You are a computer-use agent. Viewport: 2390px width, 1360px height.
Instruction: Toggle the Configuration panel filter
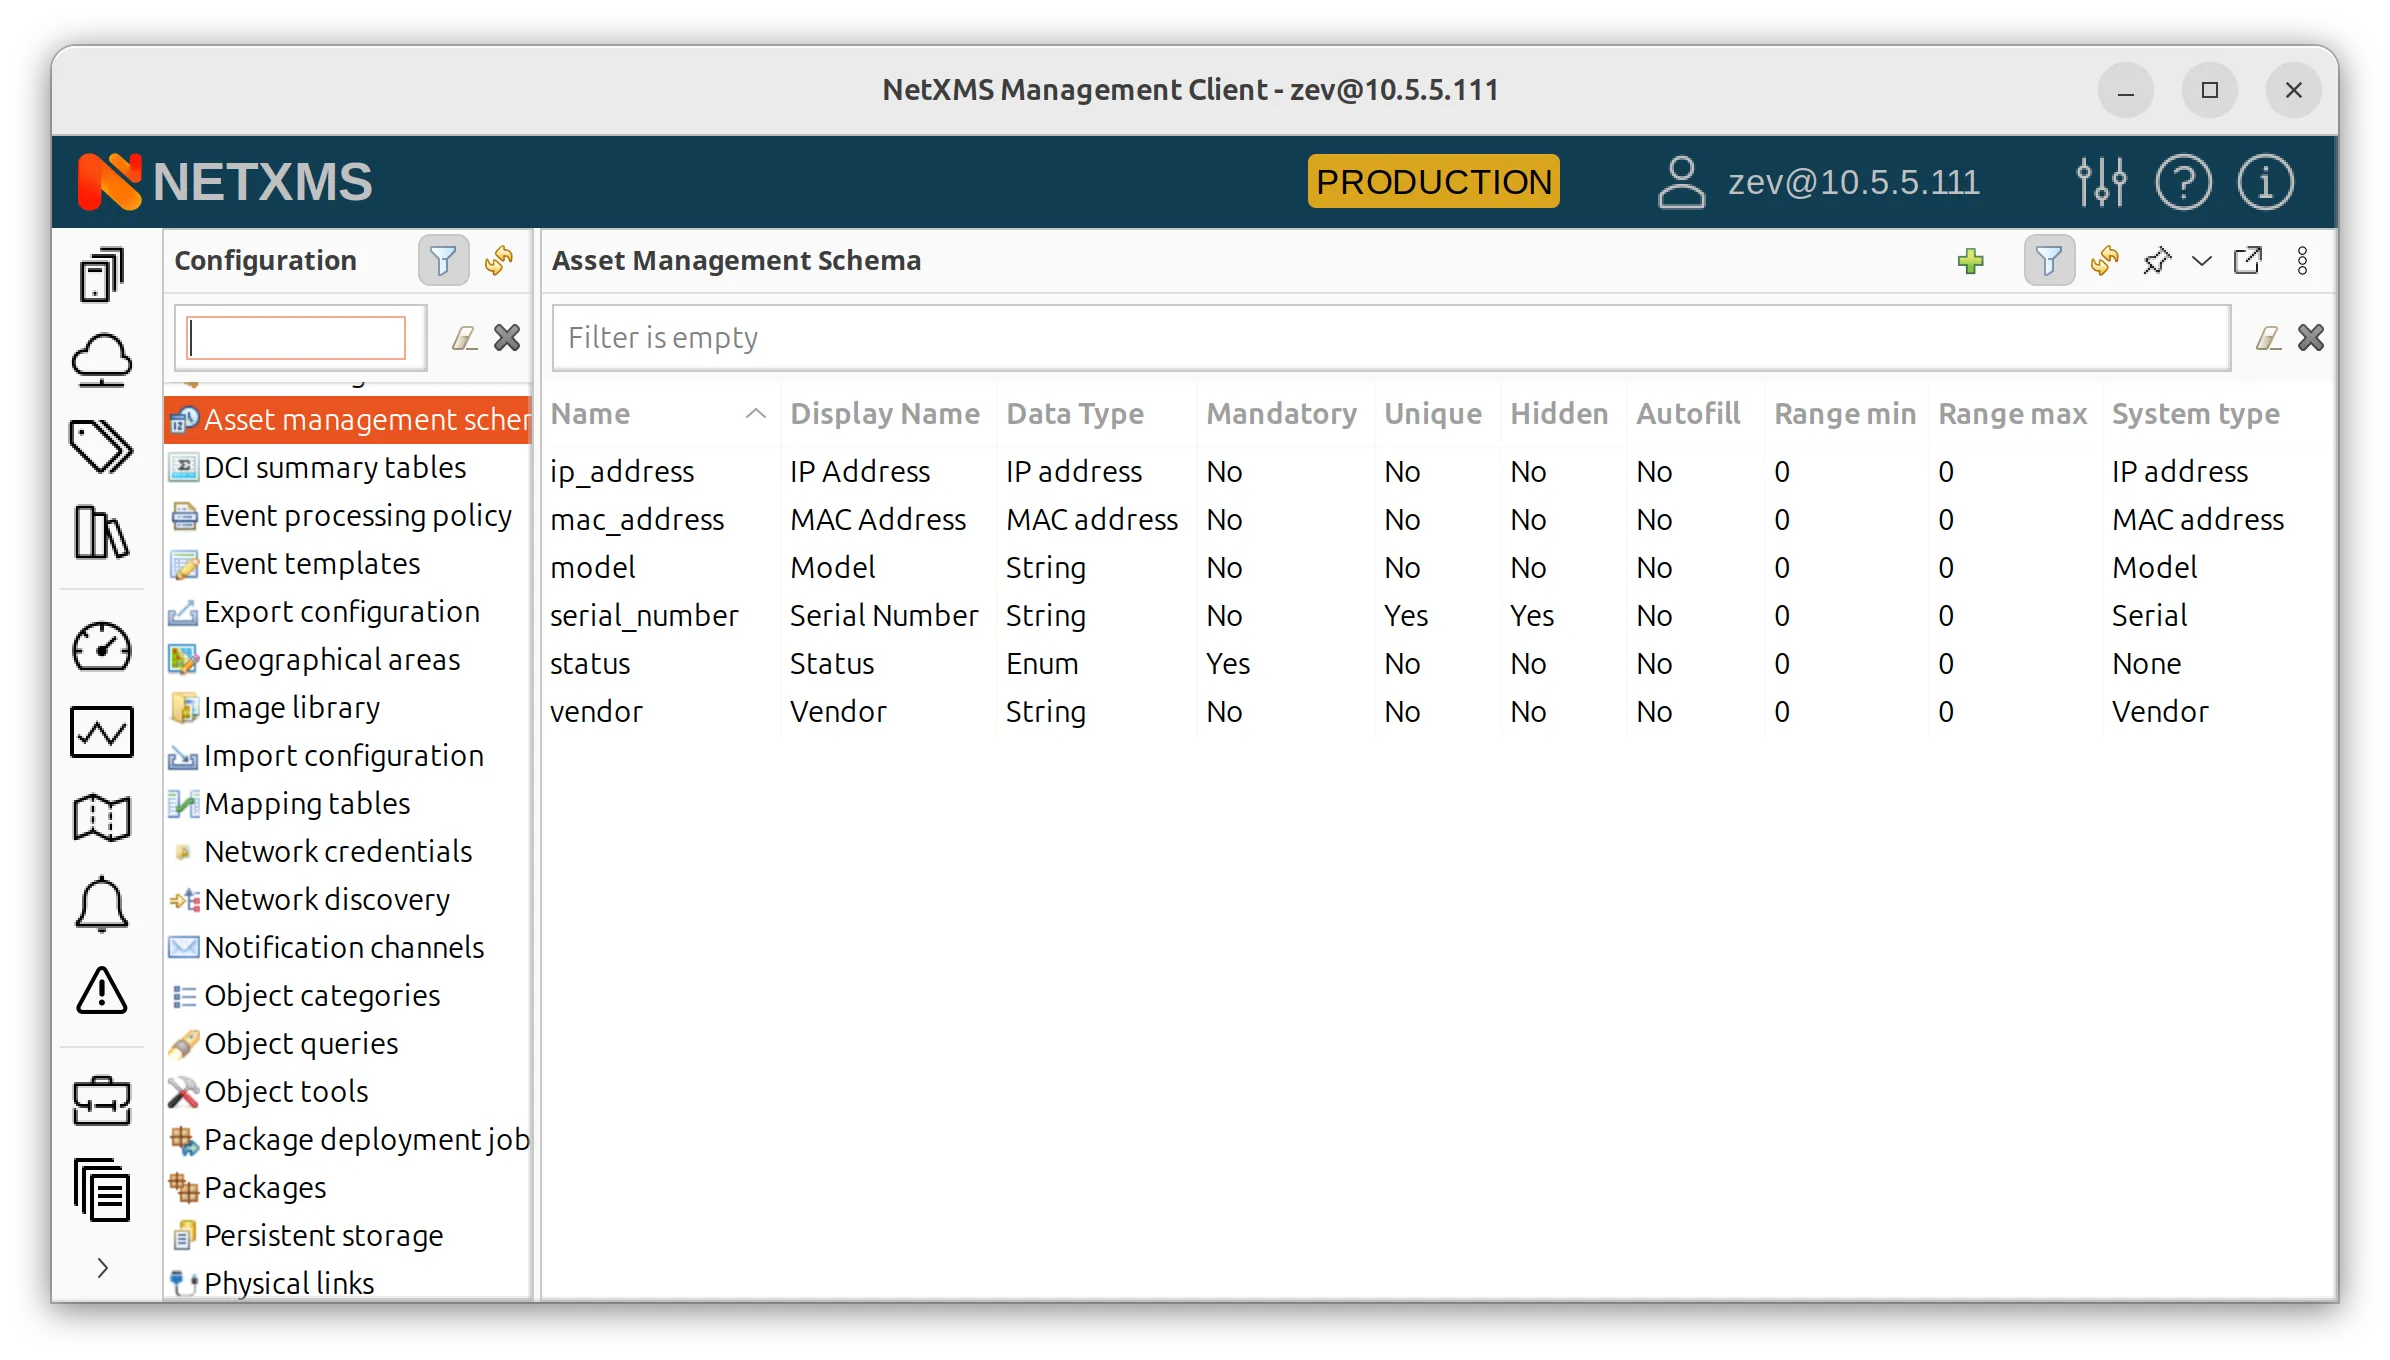(443, 260)
